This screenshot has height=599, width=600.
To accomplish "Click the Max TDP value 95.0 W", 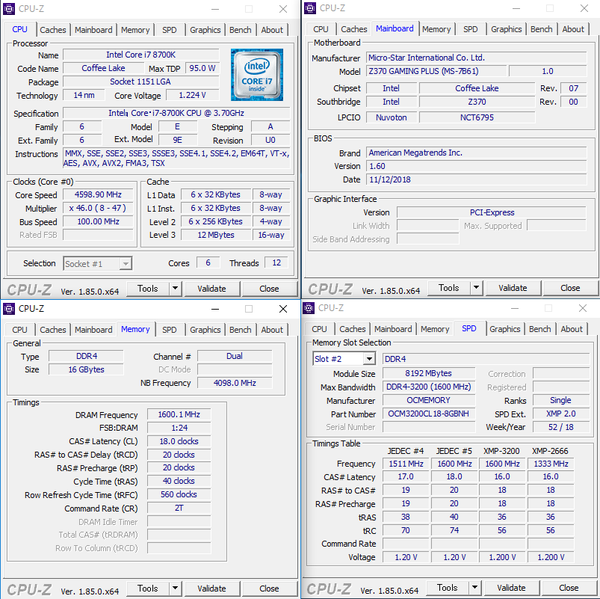I will 202,68.
